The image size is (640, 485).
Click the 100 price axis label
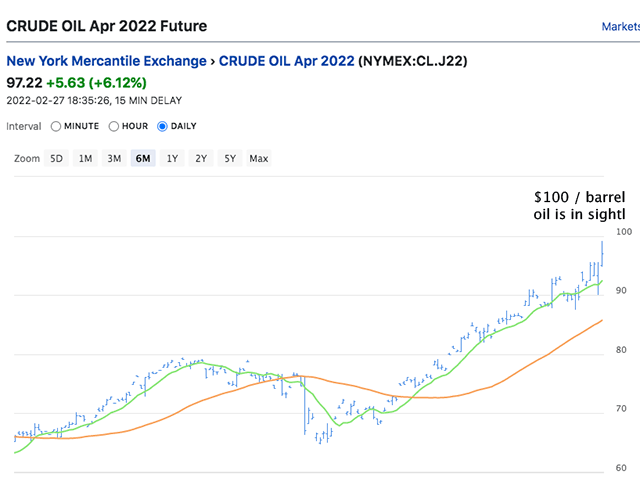pos(624,232)
